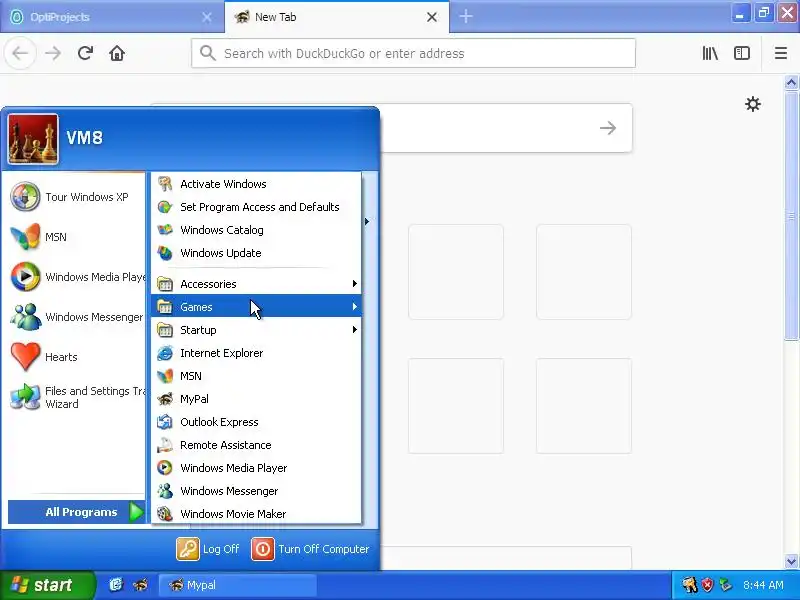Click the network connection tray icon
This screenshot has height=600, width=800.
(725, 585)
